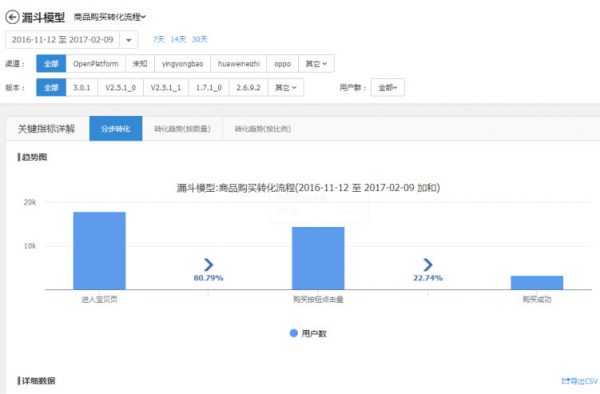This screenshot has height=394, width=600.
Task: Click the 22.74% conversion rate text
Action: tap(428, 278)
